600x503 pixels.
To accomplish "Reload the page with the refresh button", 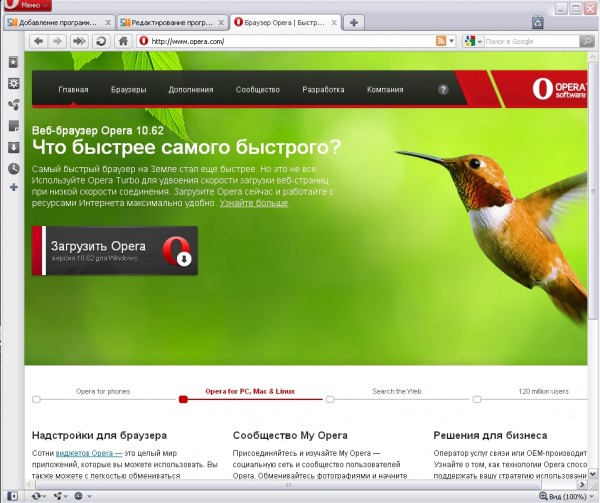I will (x=101, y=41).
